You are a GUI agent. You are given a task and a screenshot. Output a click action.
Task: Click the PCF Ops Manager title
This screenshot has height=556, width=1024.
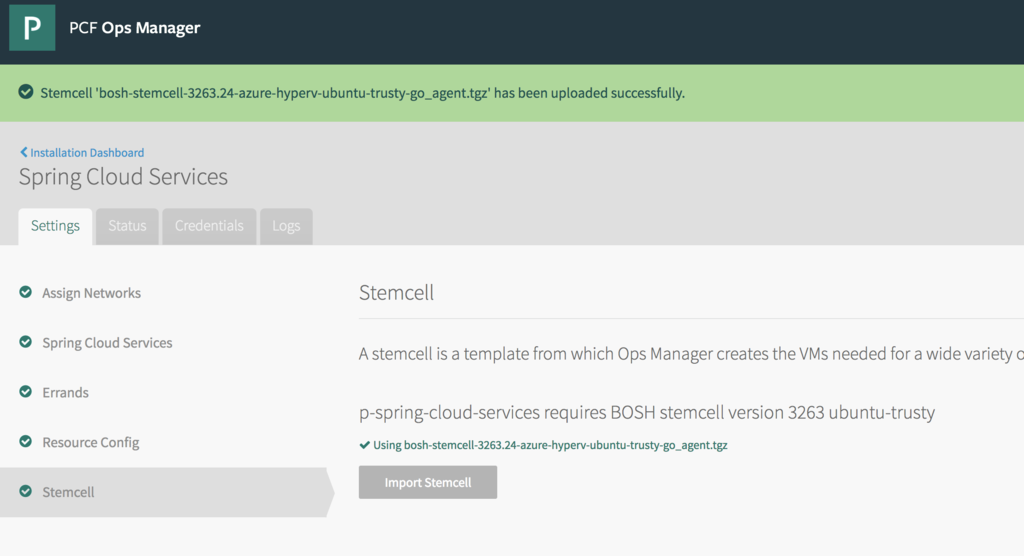coord(134,28)
